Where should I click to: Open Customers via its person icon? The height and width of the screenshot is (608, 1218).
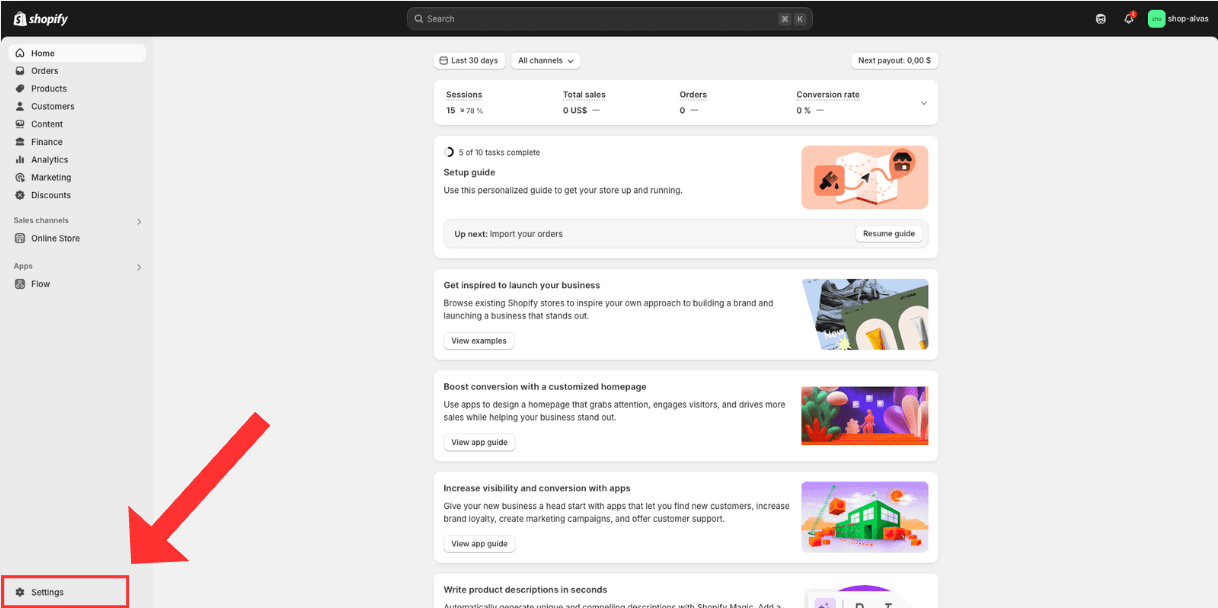20,106
